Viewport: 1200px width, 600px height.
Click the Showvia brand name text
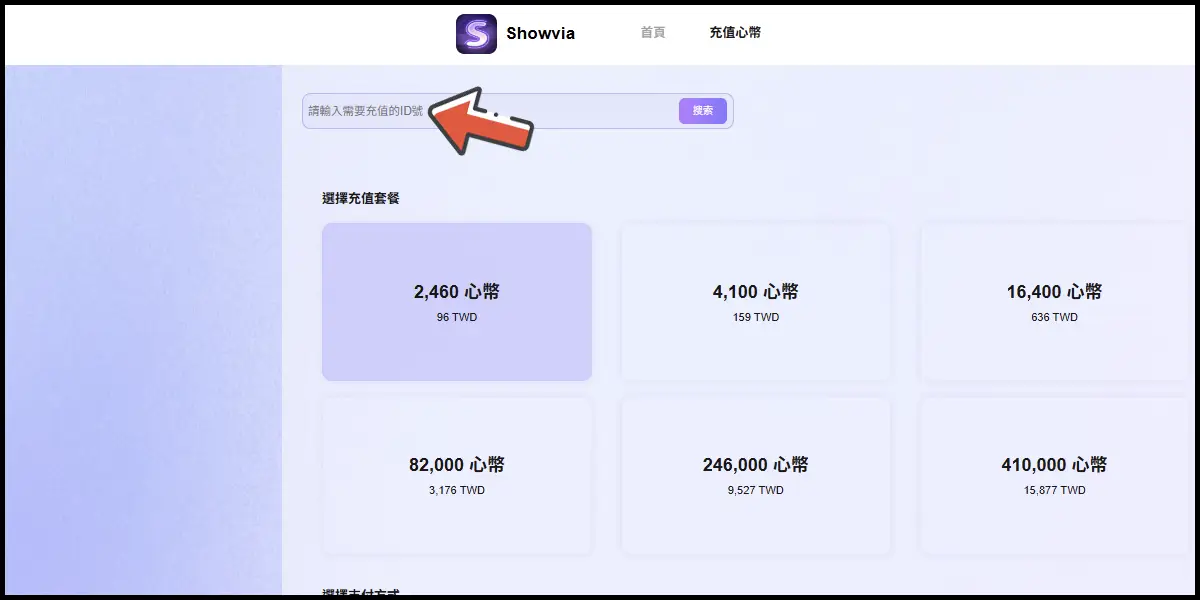(x=540, y=33)
